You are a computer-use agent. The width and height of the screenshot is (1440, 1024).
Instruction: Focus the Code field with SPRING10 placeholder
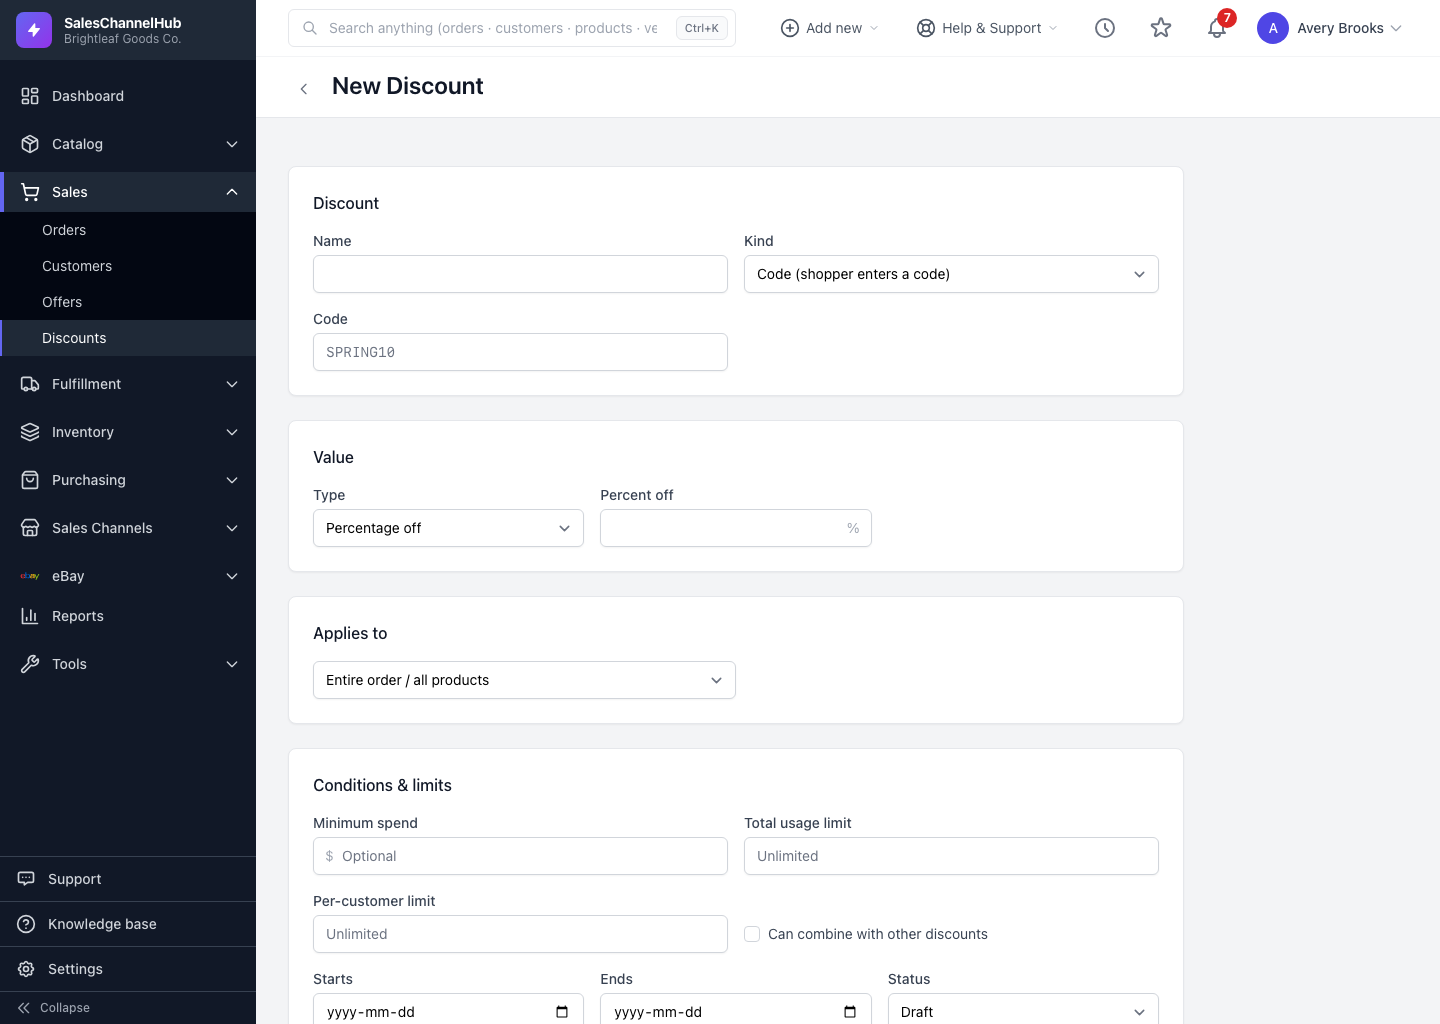pos(520,352)
